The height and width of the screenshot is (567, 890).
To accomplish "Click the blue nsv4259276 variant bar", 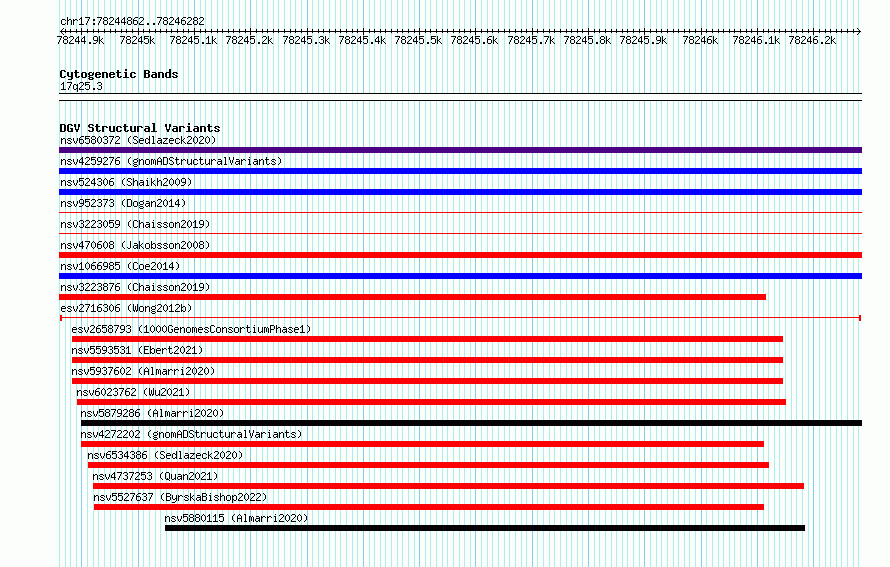I will (460, 171).
